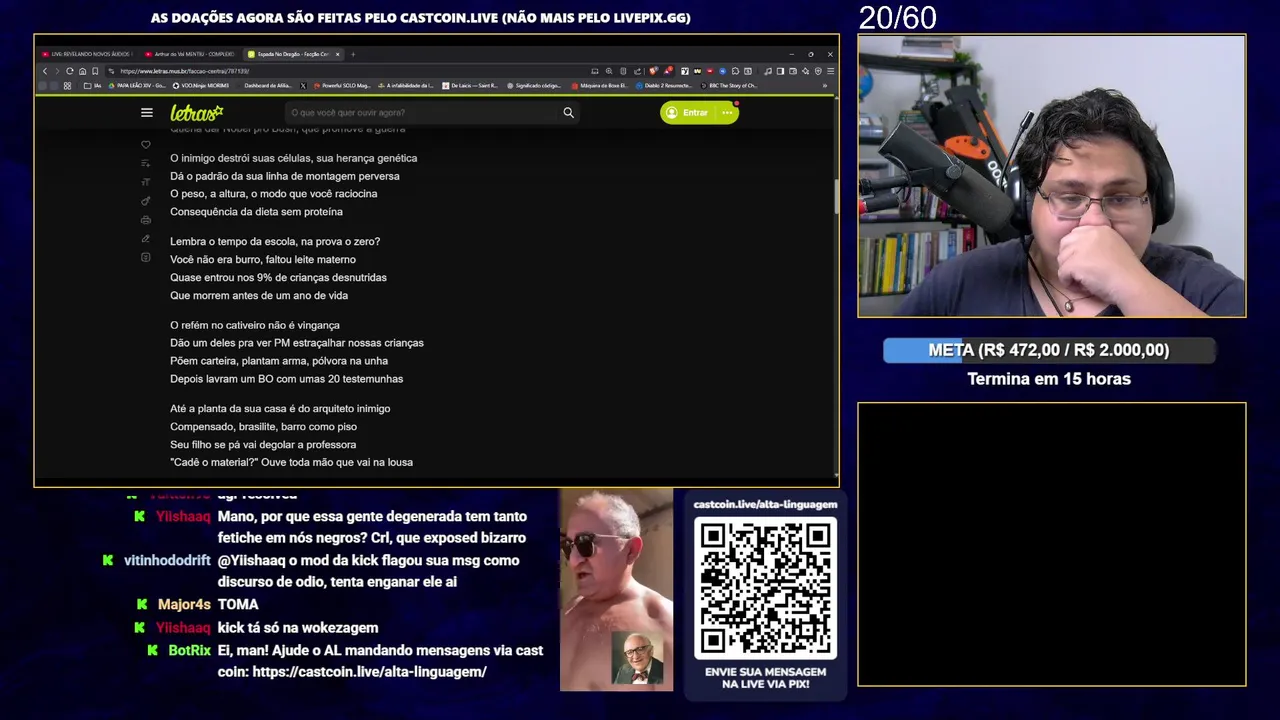Open the Letras hamburger menu
Image resolution: width=1280 pixels, height=720 pixels.
tap(147, 113)
